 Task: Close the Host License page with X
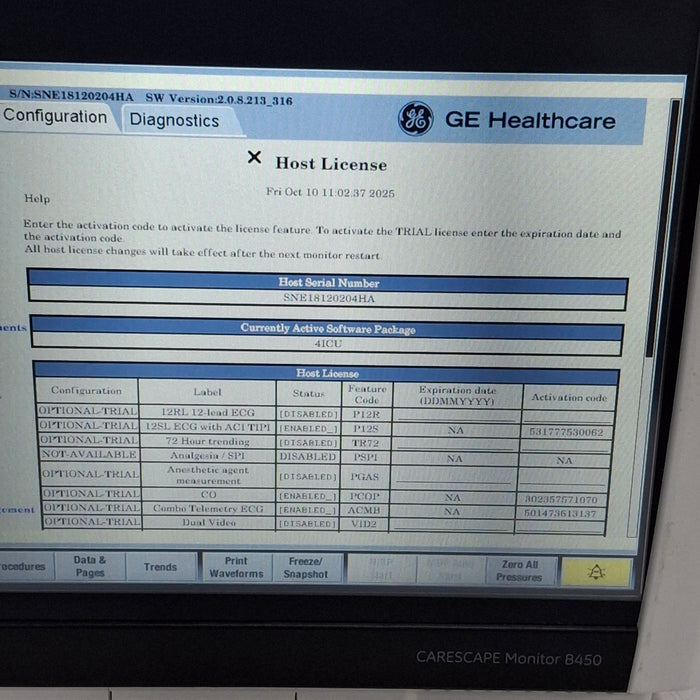coord(254,157)
